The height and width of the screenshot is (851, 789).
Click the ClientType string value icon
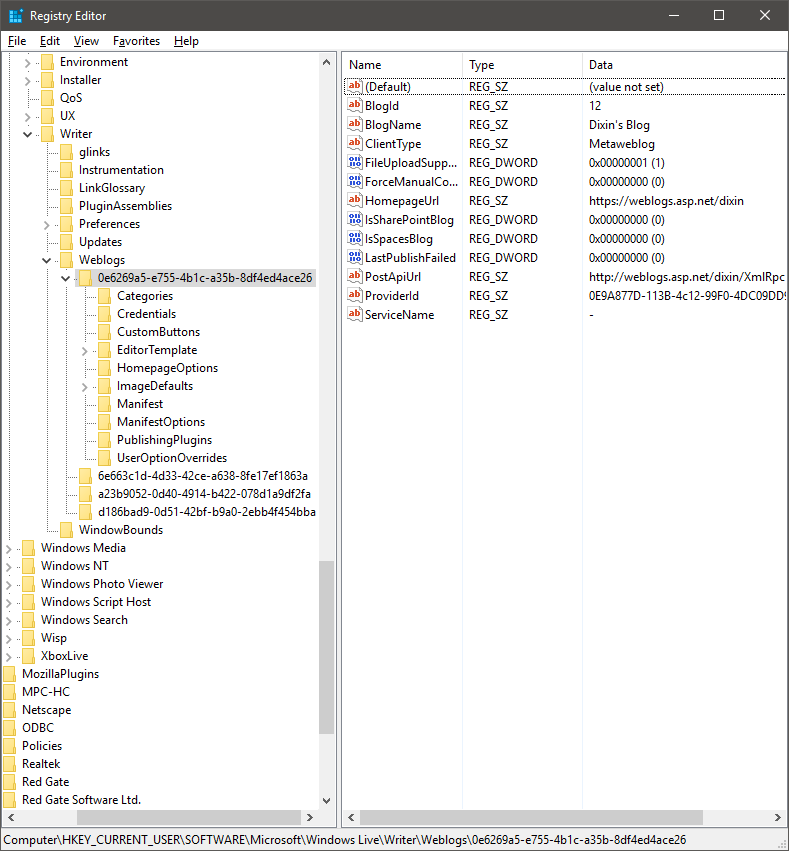[x=354, y=143]
